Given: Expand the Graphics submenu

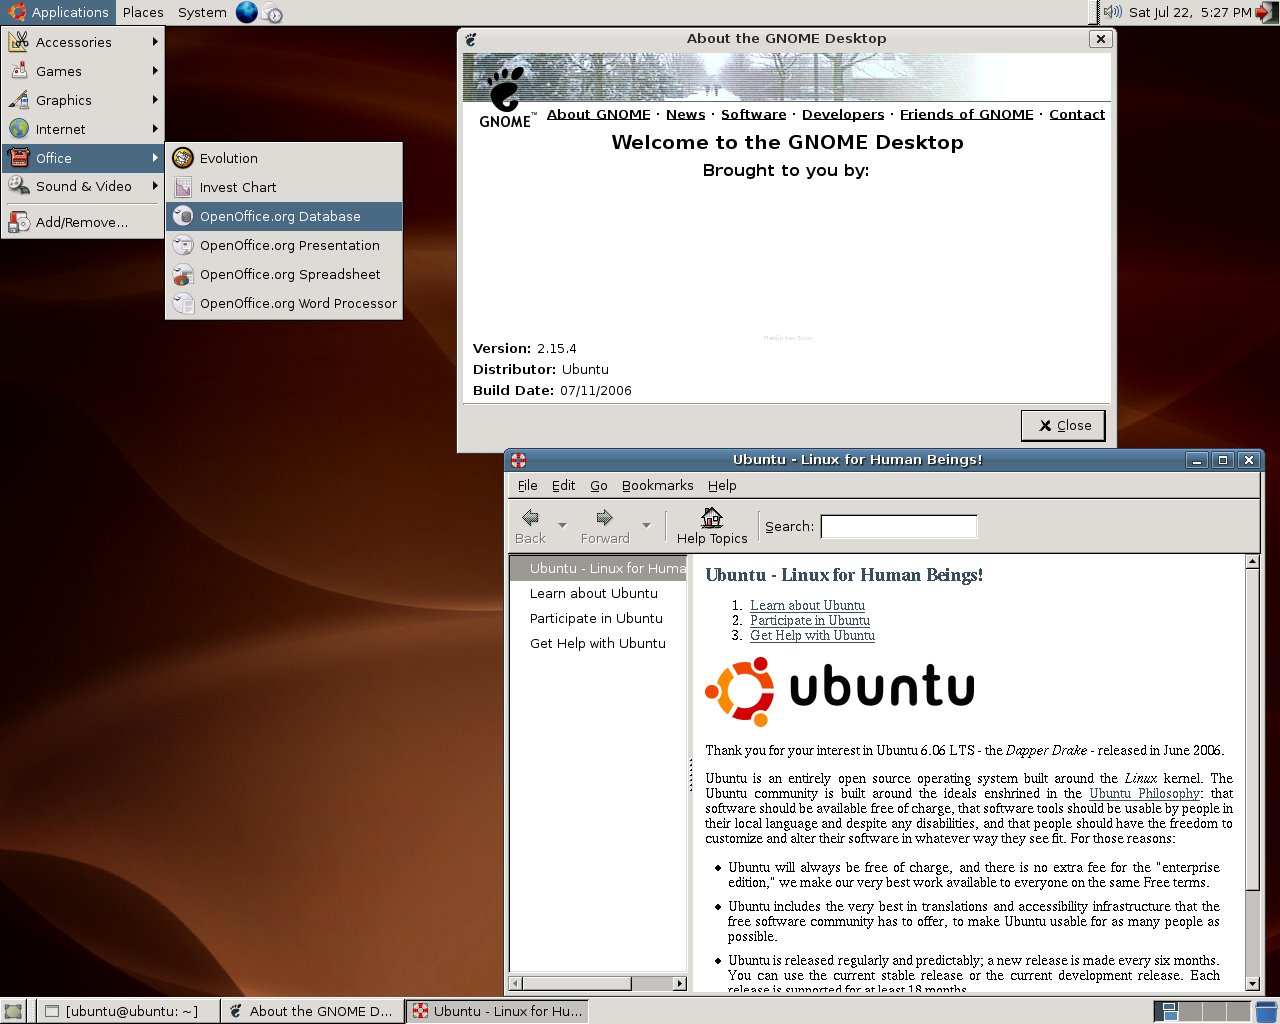Looking at the screenshot, I should [83, 100].
